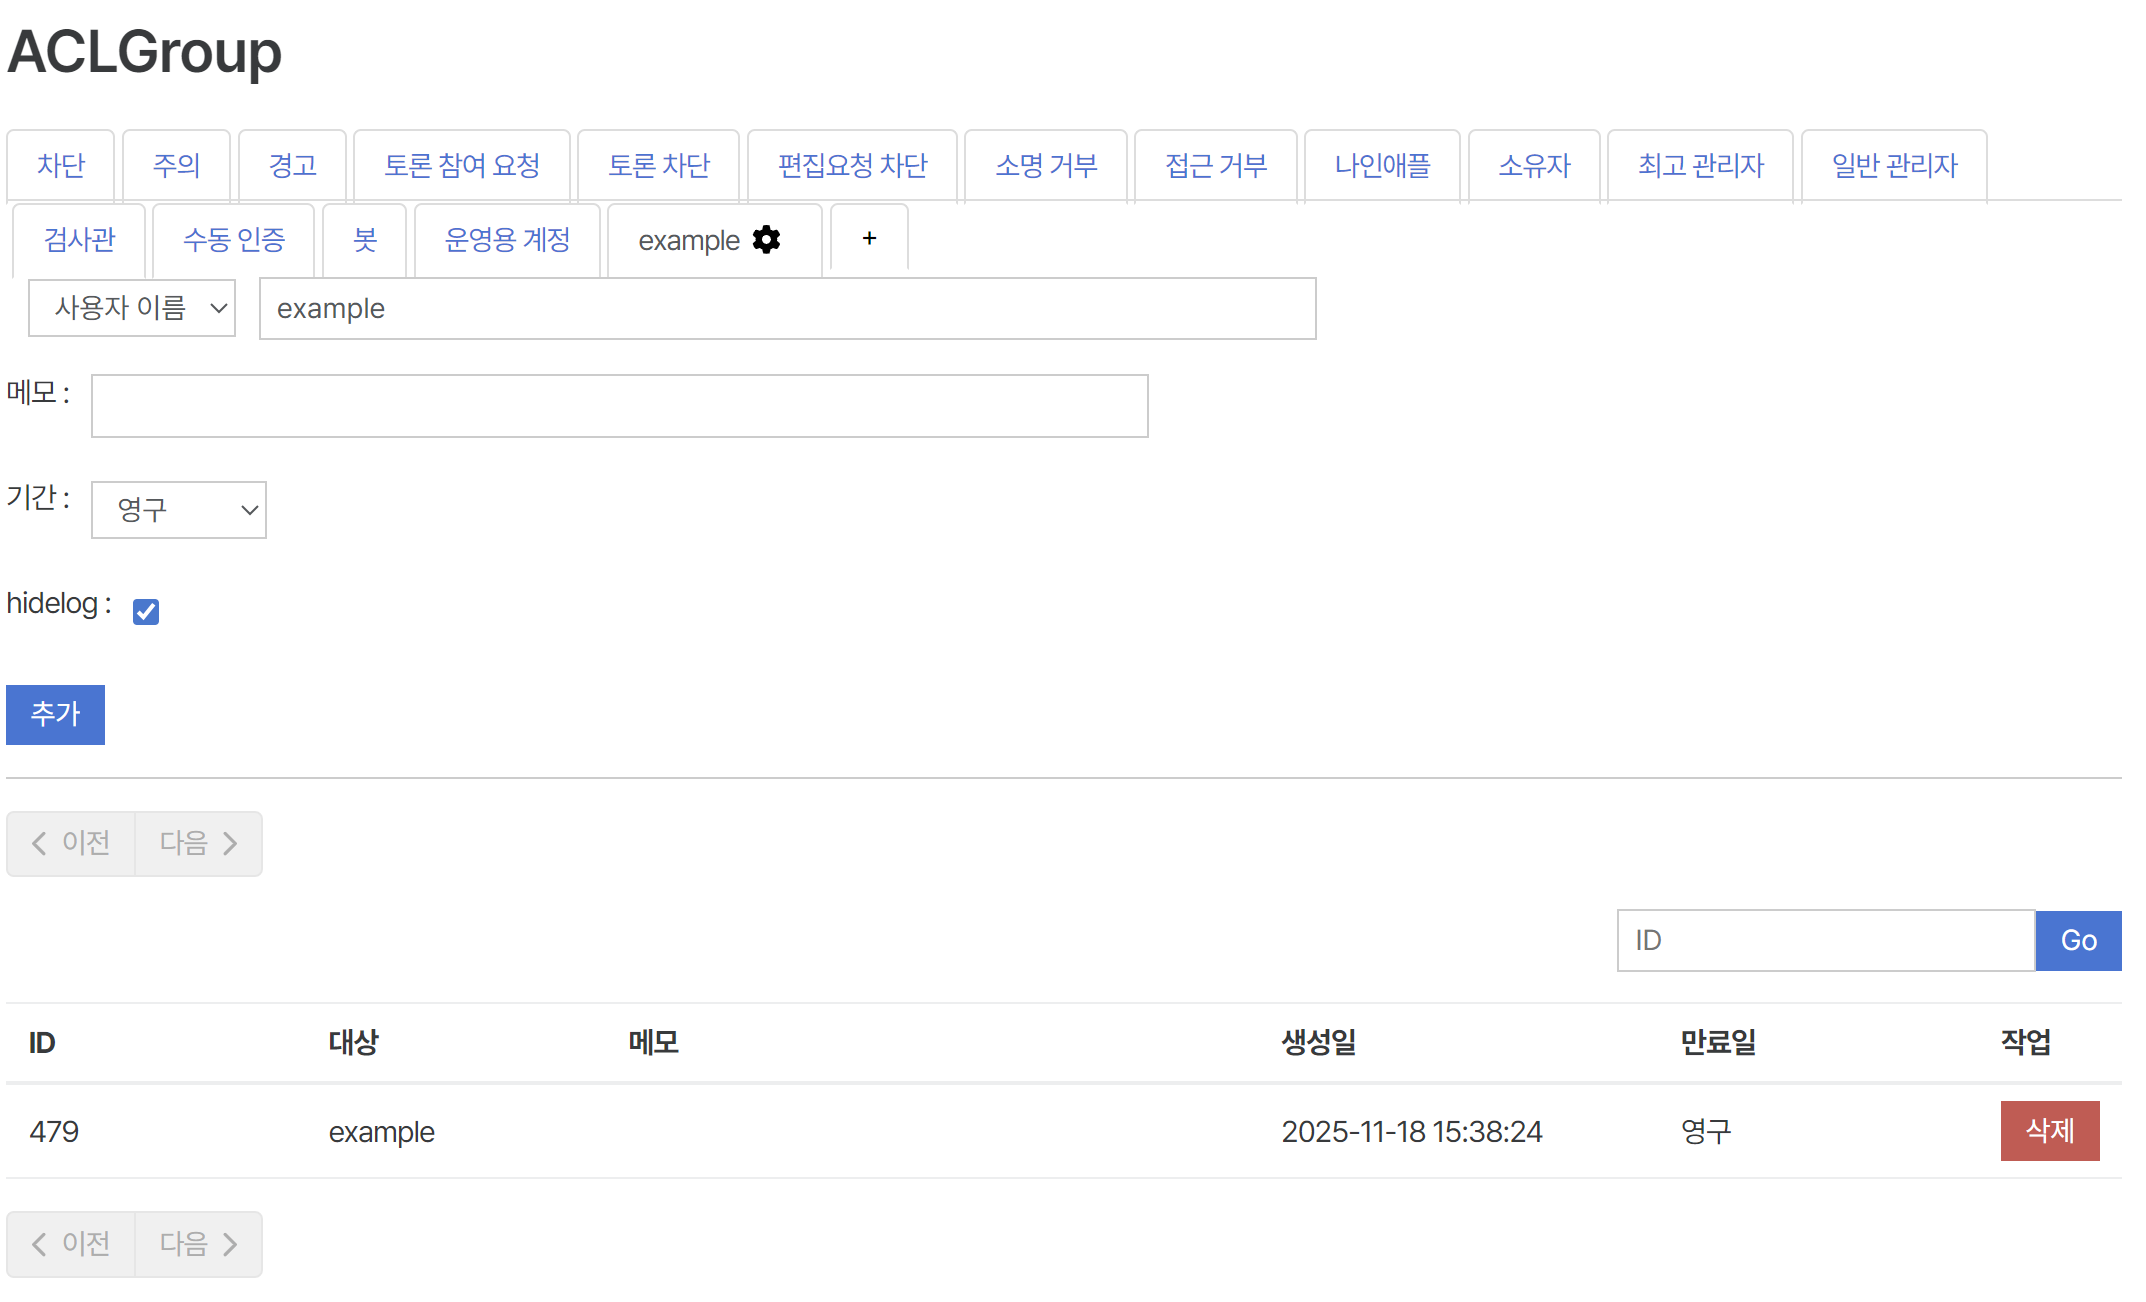
Task: Click the ID search input field
Action: click(1824, 940)
